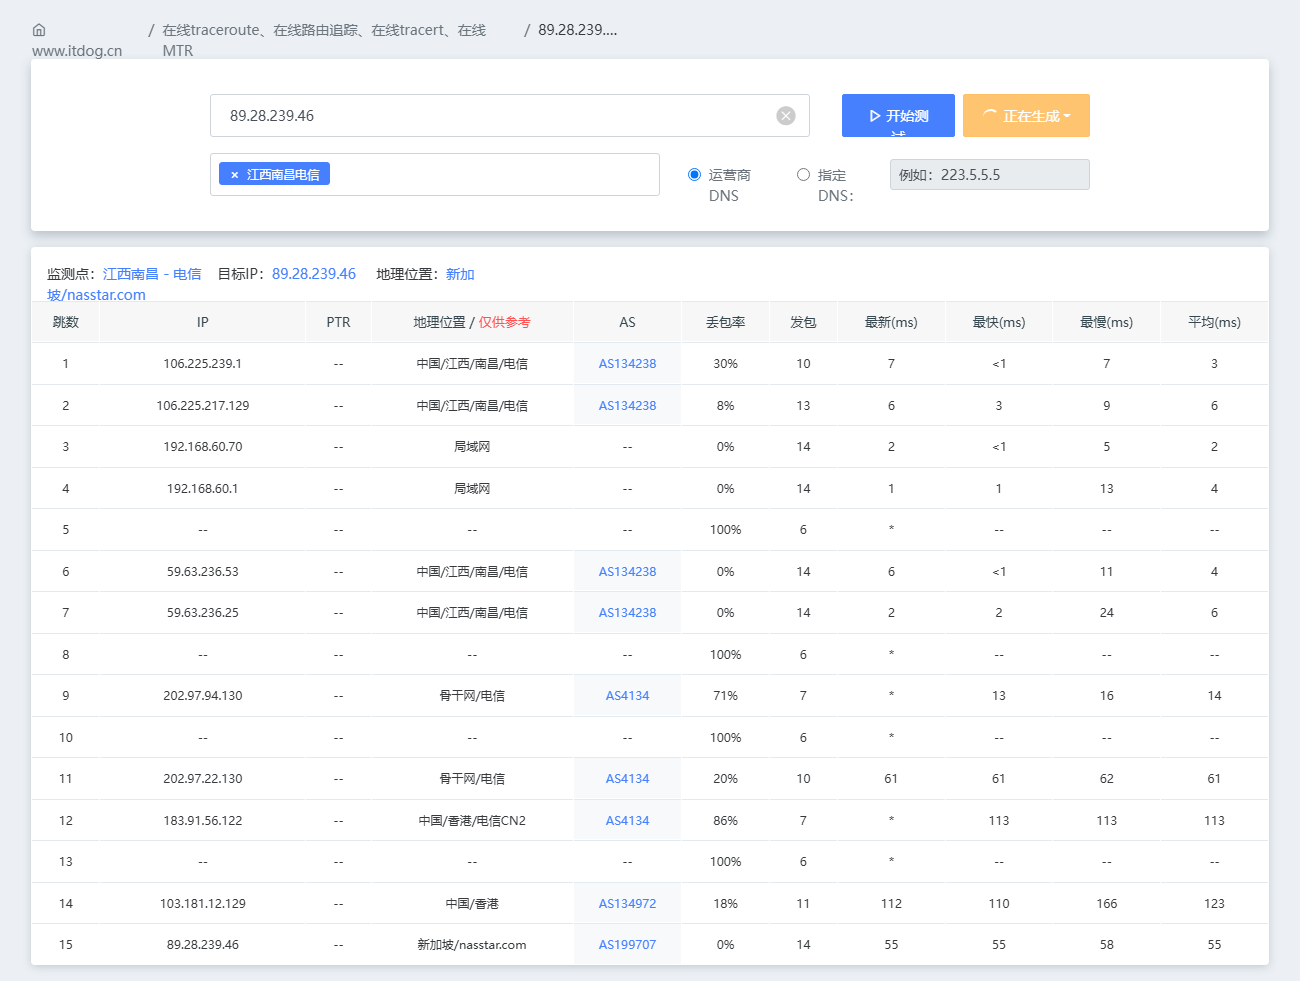
Task: Click the 86% packet loss cell
Action: tap(725, 821)
